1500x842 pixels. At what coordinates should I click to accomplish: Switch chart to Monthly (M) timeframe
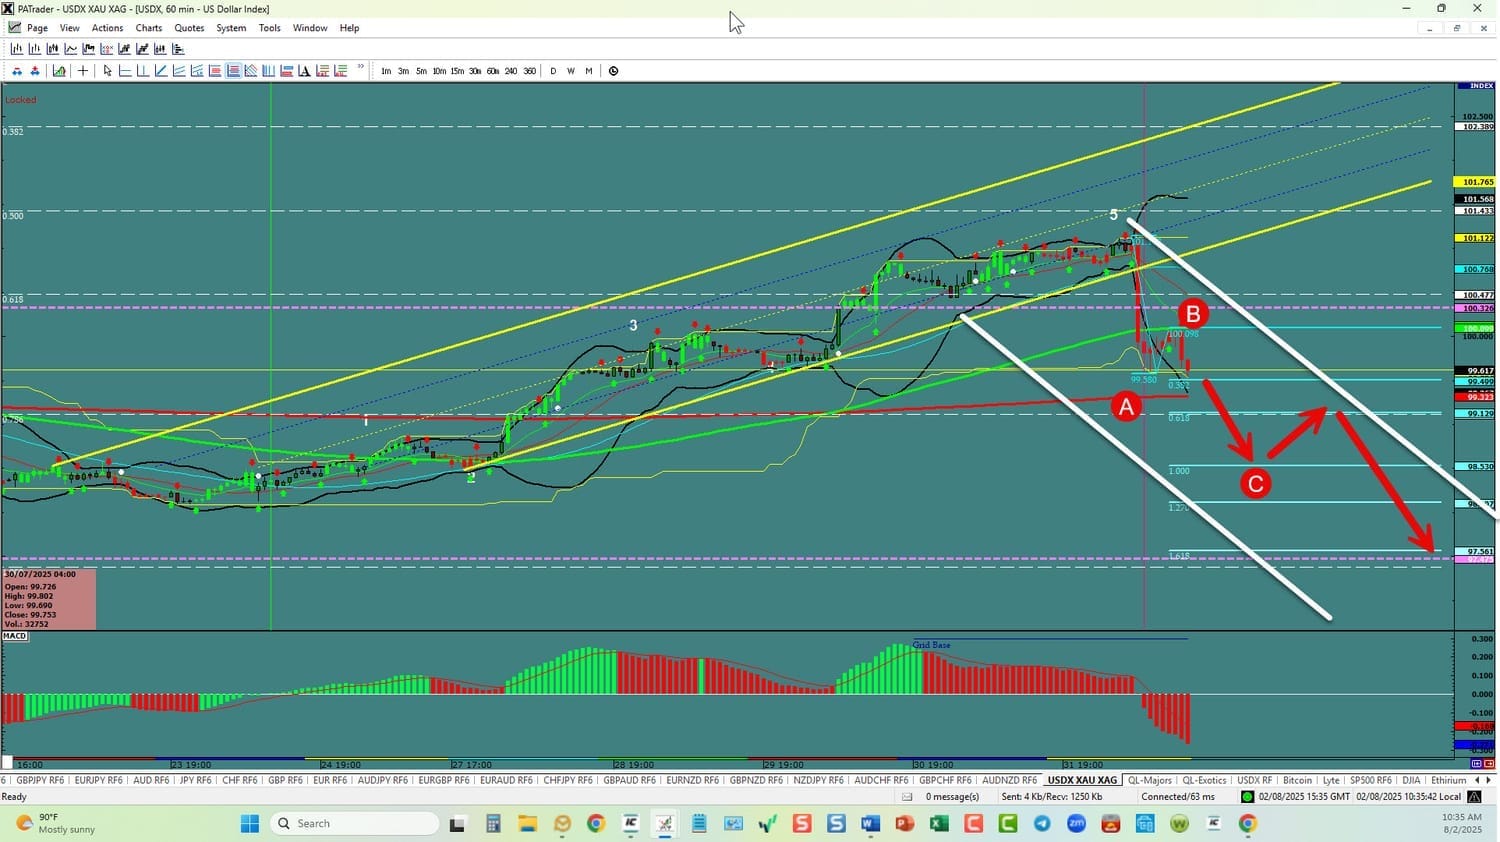[x=589, y=71]
